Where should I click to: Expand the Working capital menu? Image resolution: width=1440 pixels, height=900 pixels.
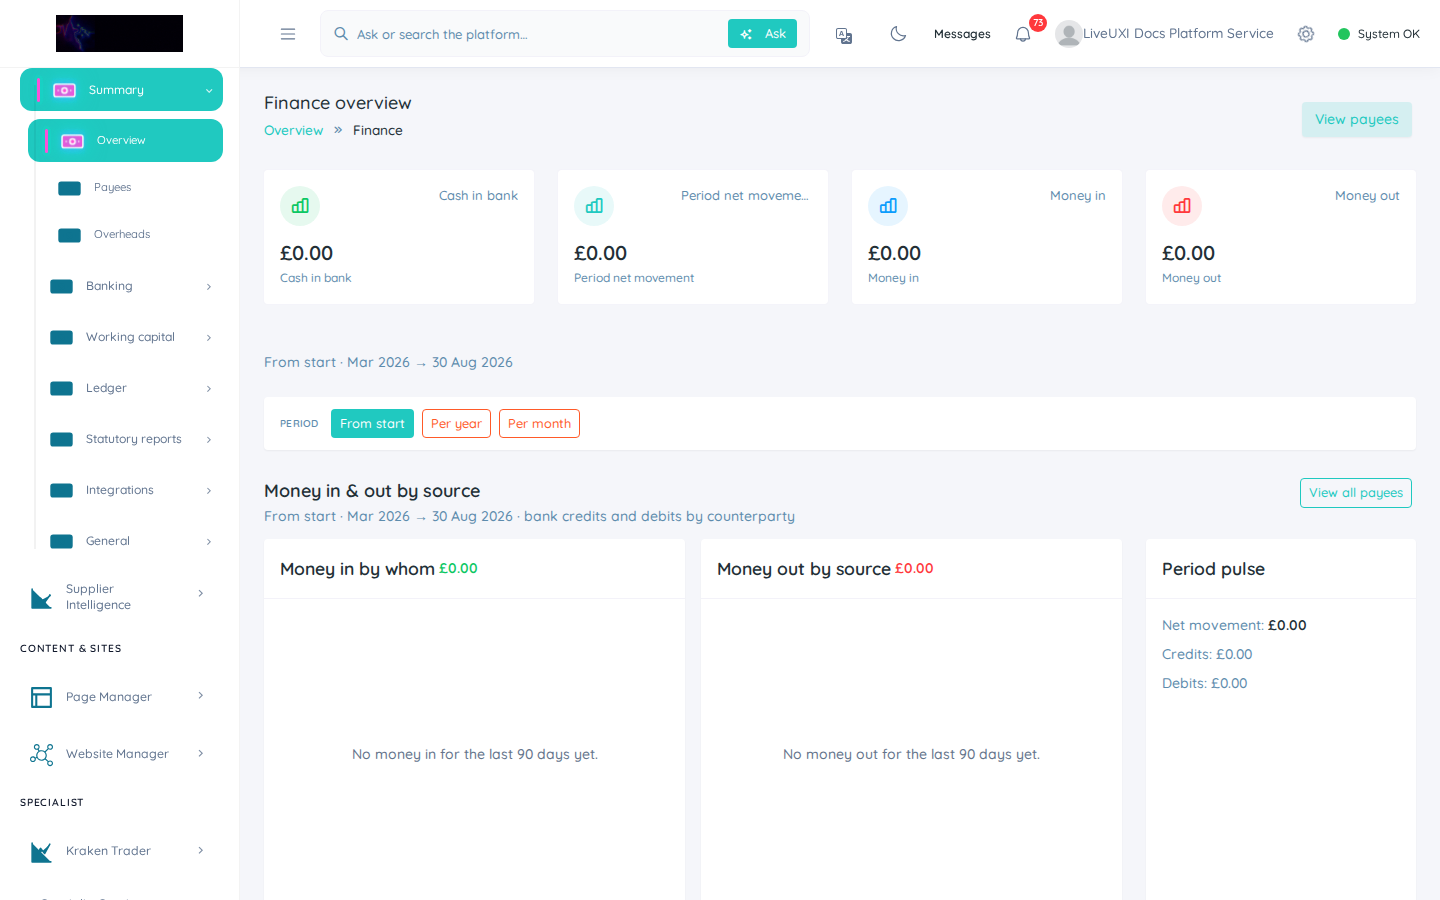131,337
